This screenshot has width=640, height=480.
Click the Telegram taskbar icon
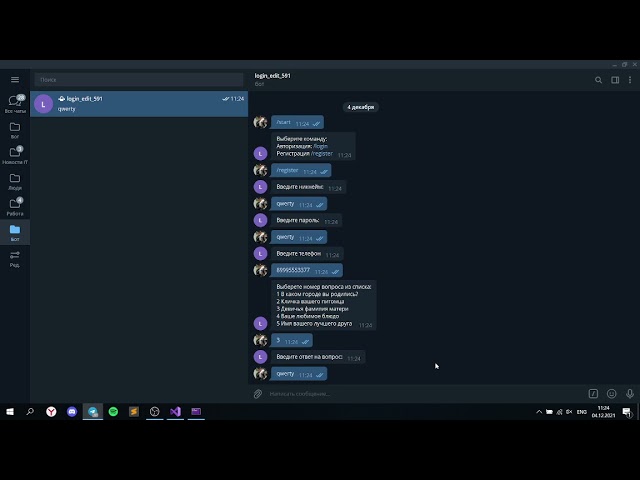pos(93,411)
